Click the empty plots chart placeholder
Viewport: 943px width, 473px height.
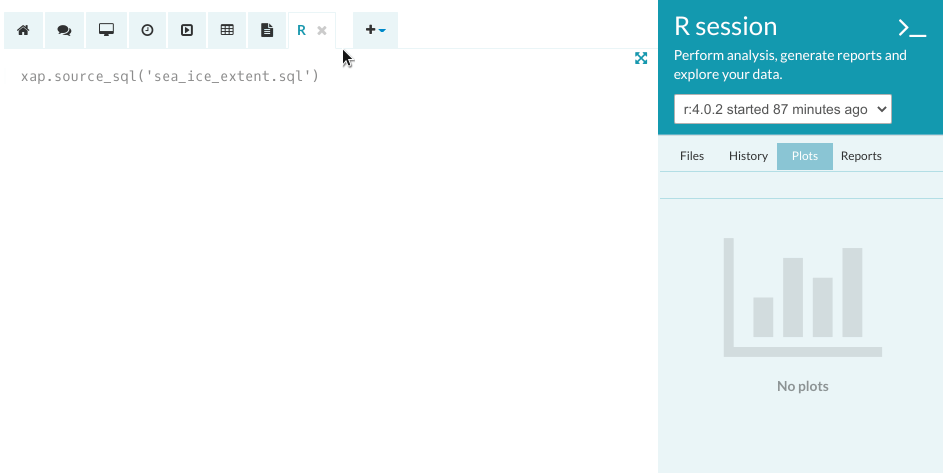point(802,297)
